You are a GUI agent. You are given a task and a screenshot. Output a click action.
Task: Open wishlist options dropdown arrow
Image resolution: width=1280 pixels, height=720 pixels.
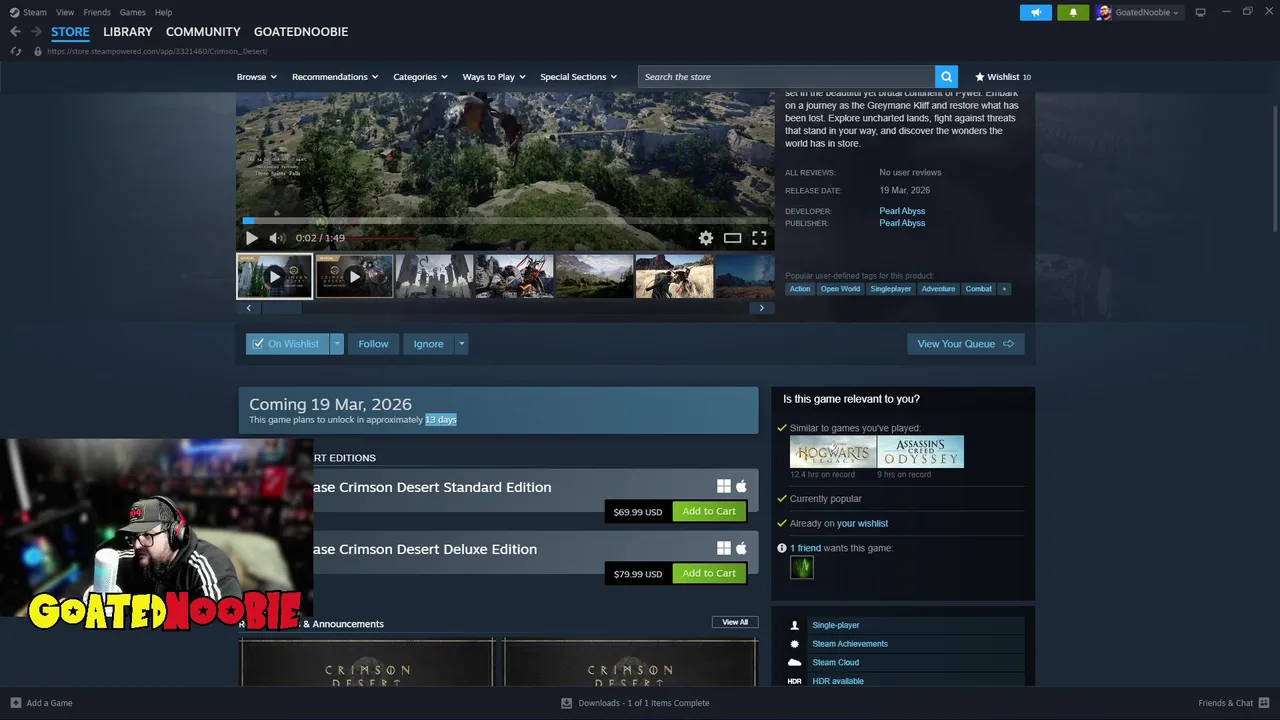click(337, 344)
